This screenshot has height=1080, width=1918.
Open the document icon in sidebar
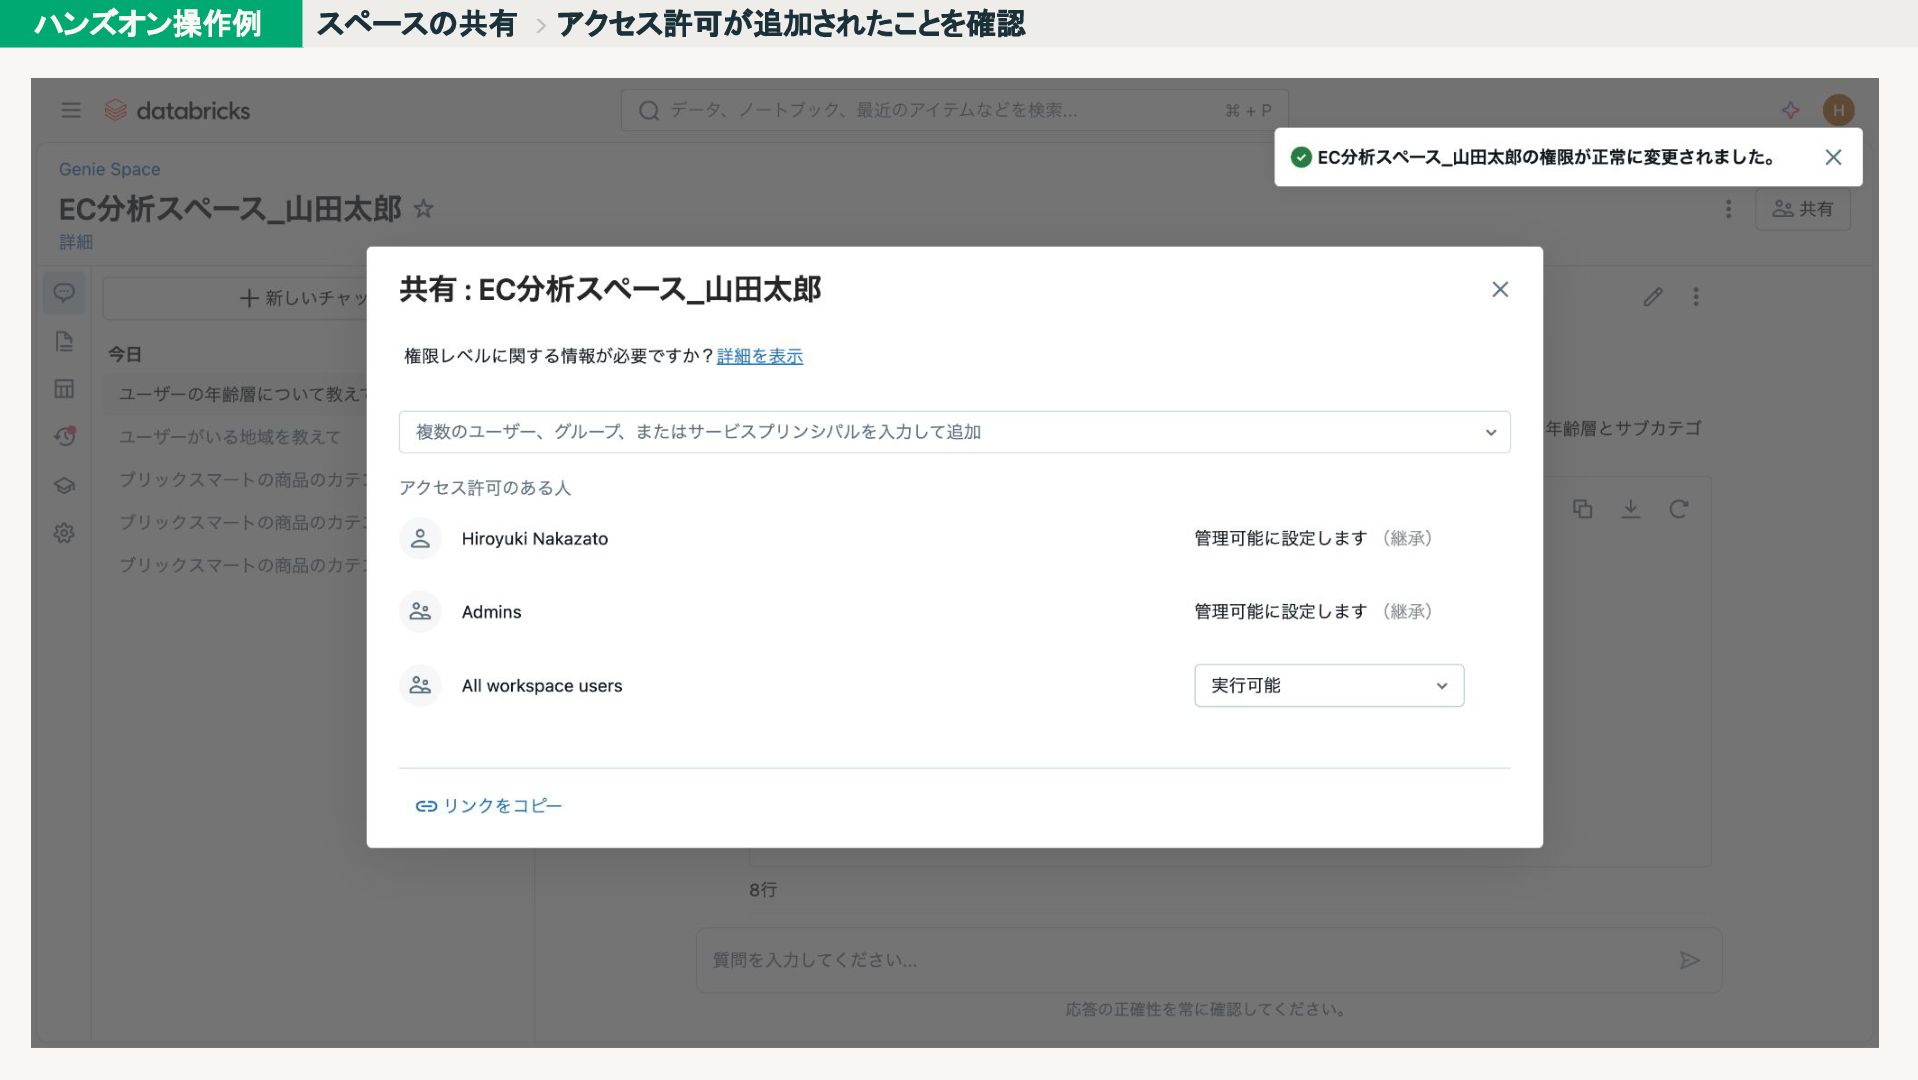click(x=64, y=341)
